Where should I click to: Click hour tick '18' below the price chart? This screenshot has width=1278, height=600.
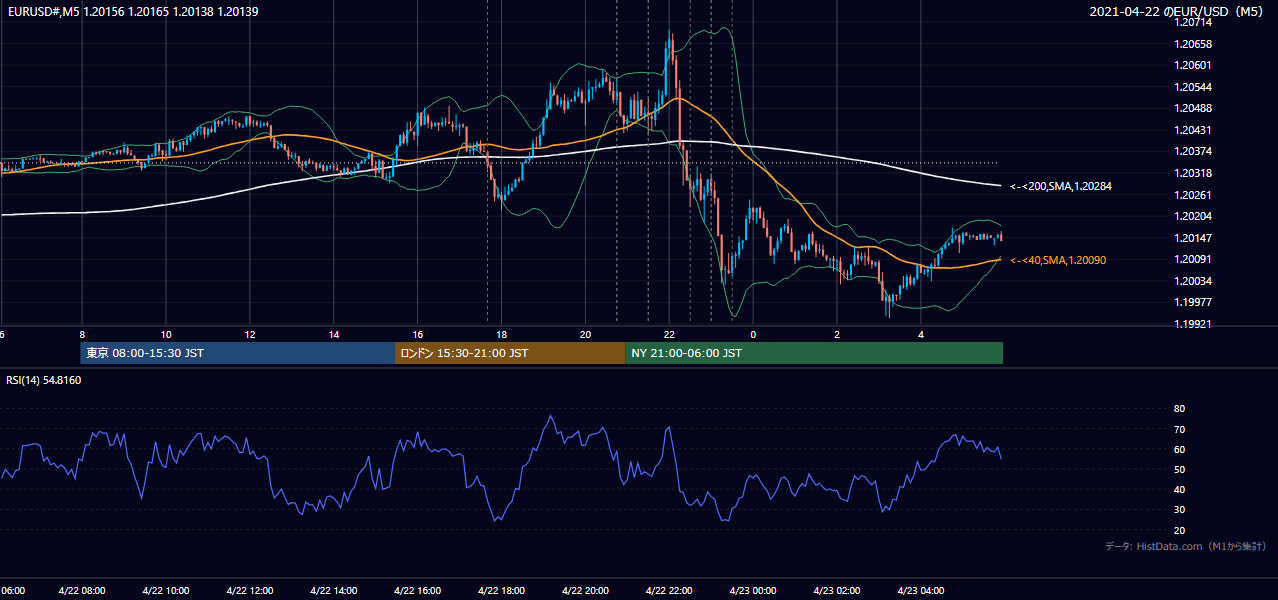[502, 335]
